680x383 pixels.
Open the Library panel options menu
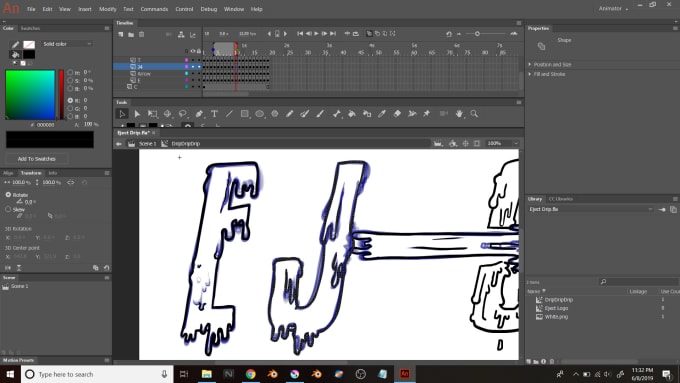pos(675,199)
